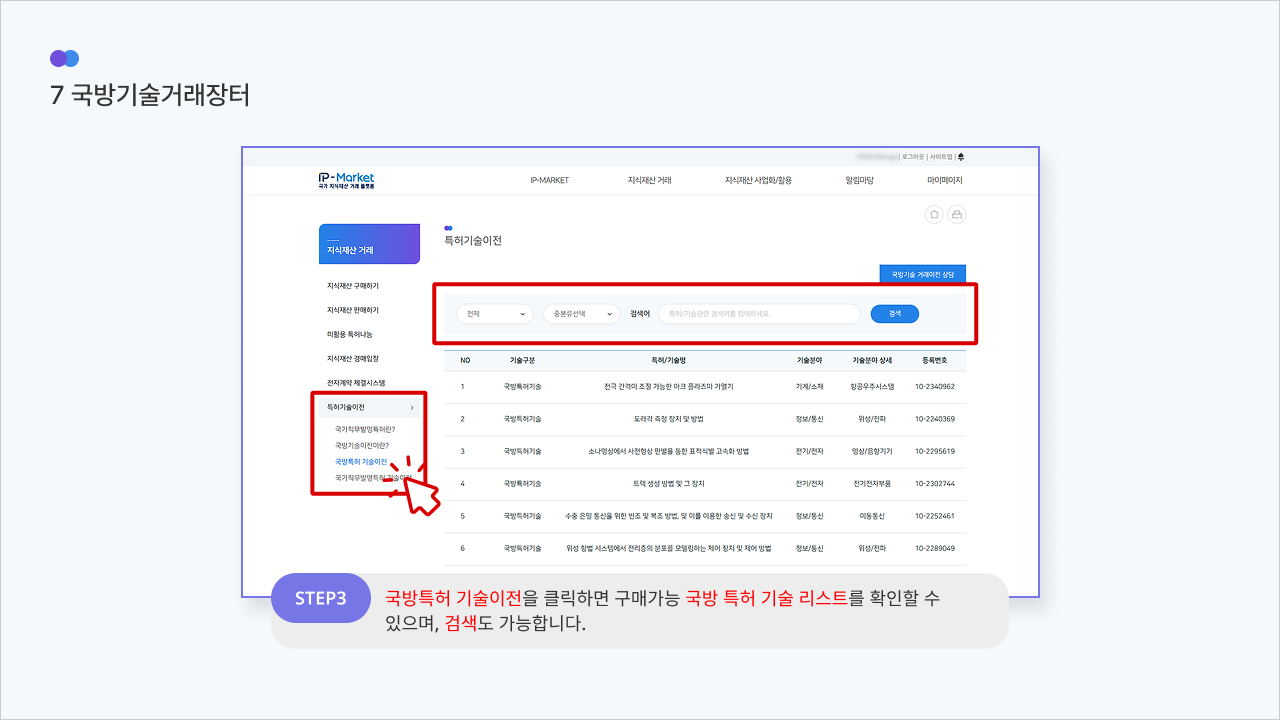Open the 전체 category dropdown
Viewport: 1280px width, 720px height.
[495, 314]
